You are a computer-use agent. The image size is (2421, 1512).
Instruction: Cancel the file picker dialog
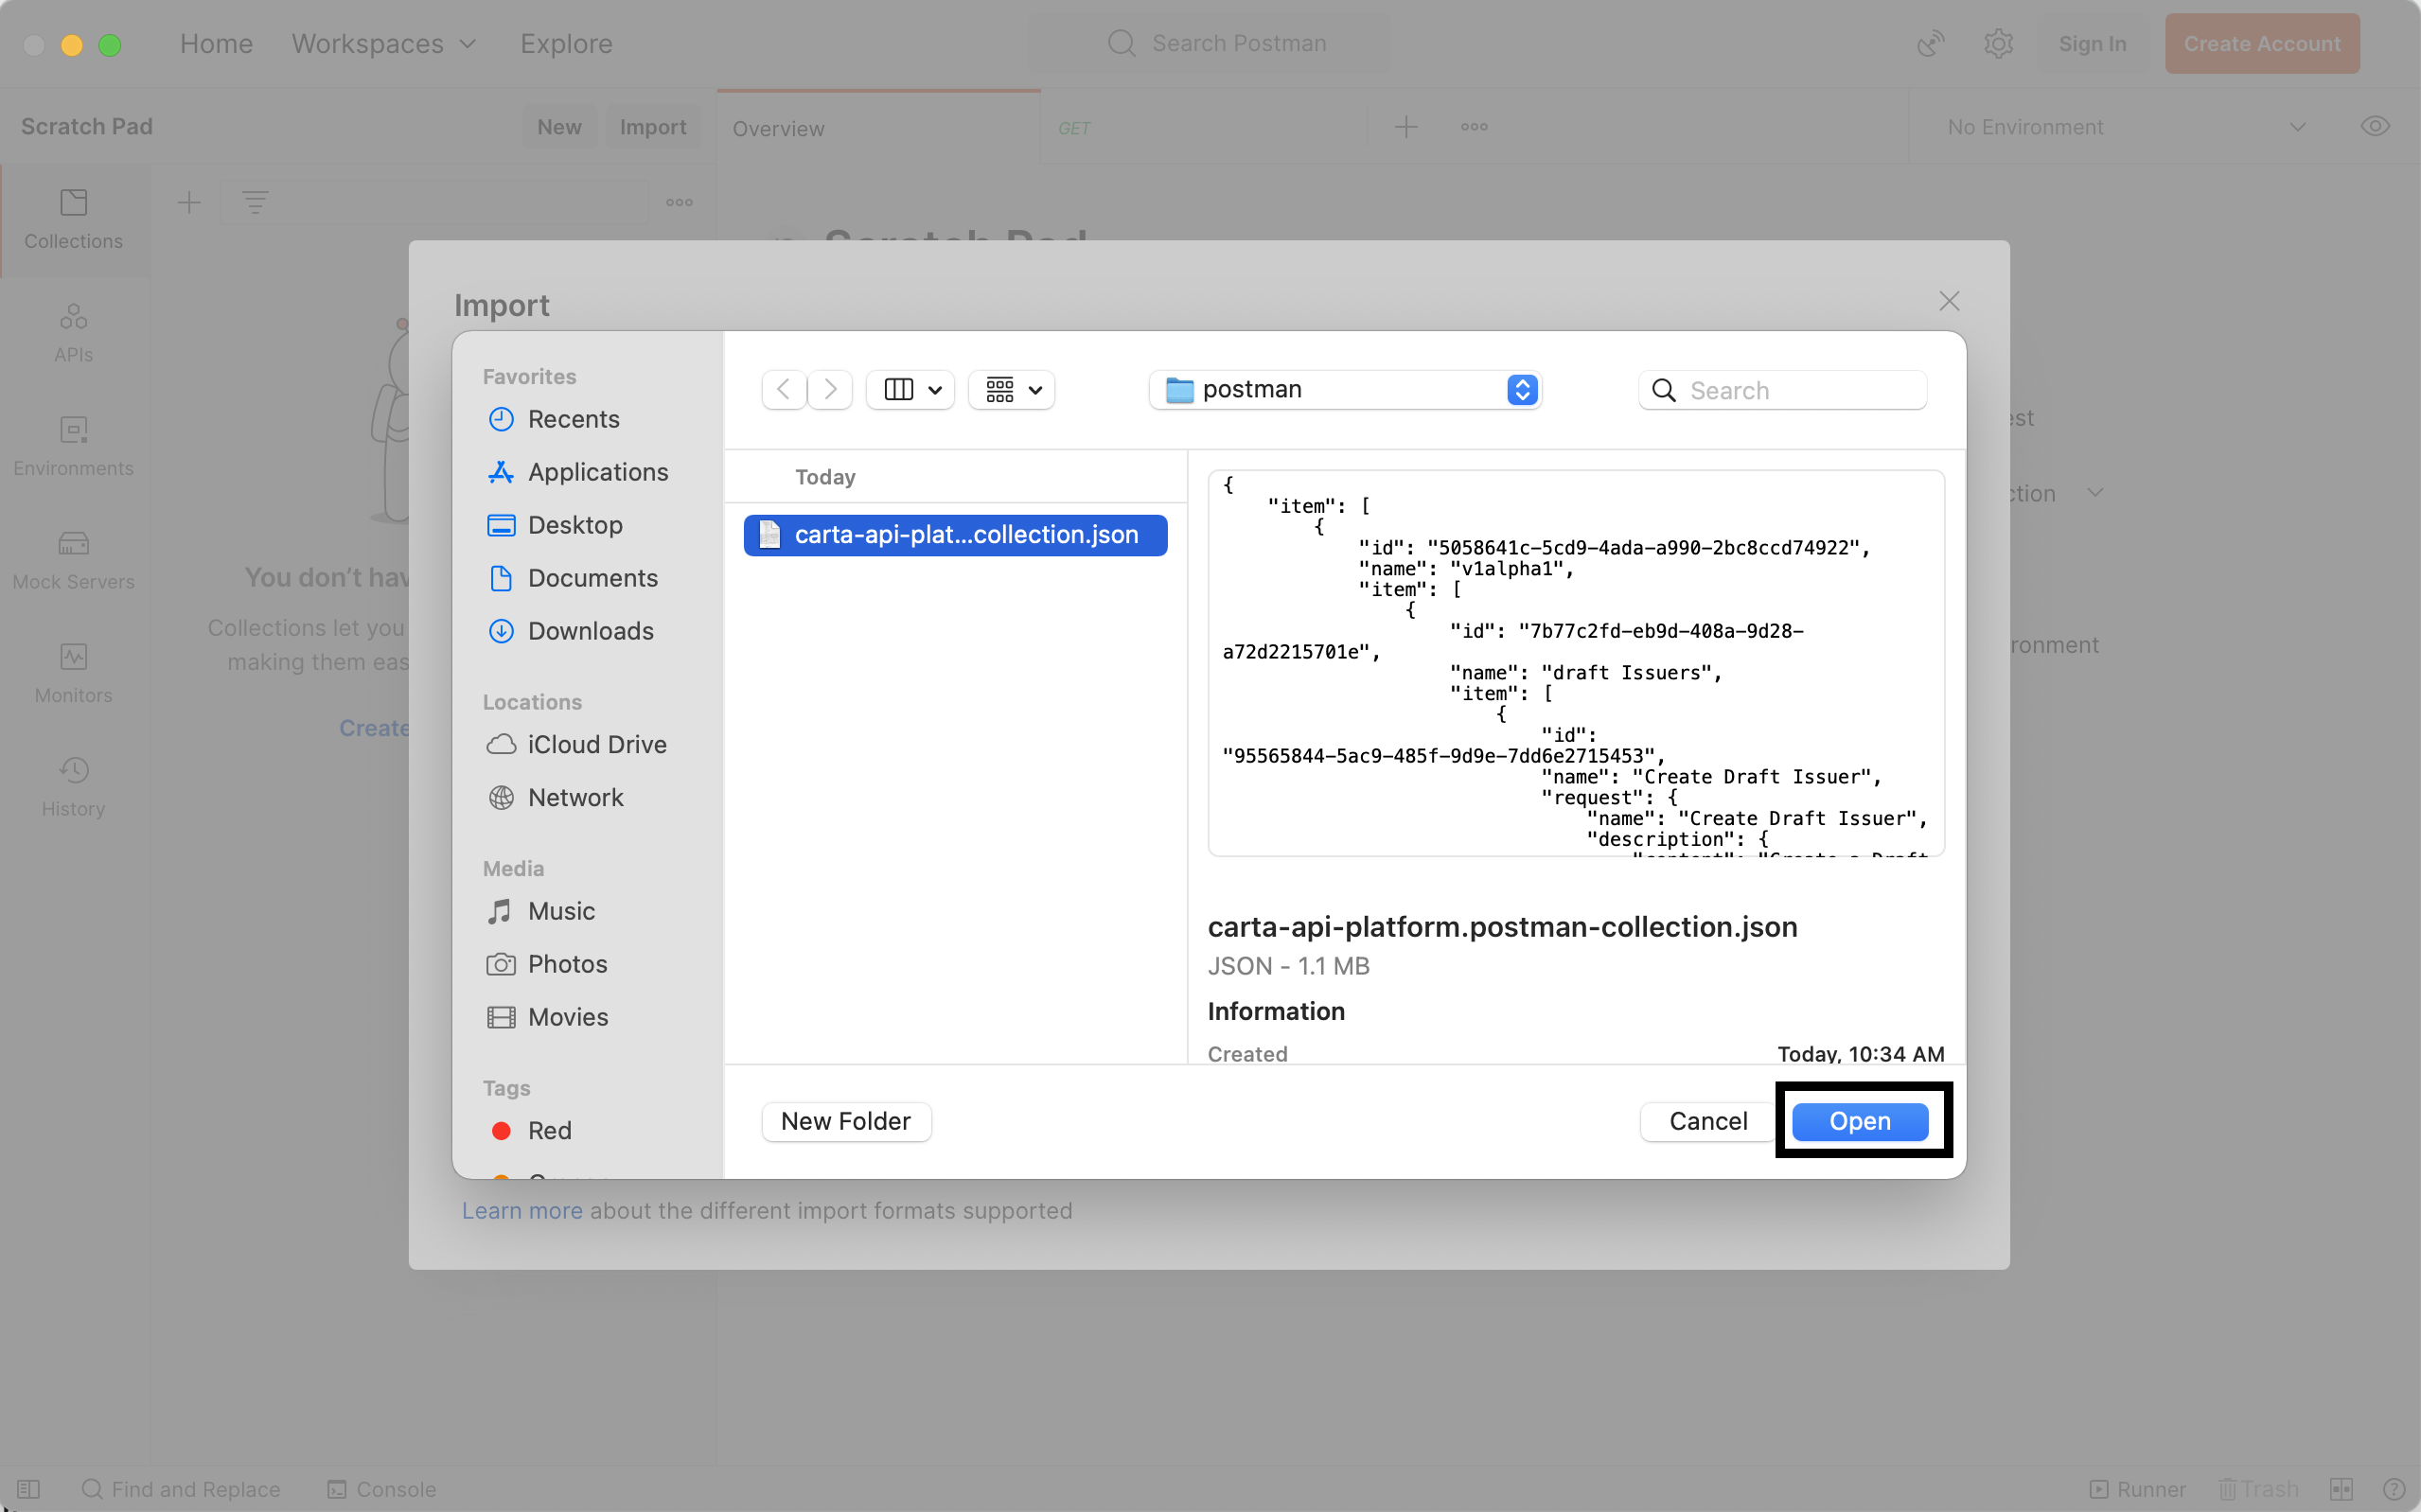pos(1707,1121)
